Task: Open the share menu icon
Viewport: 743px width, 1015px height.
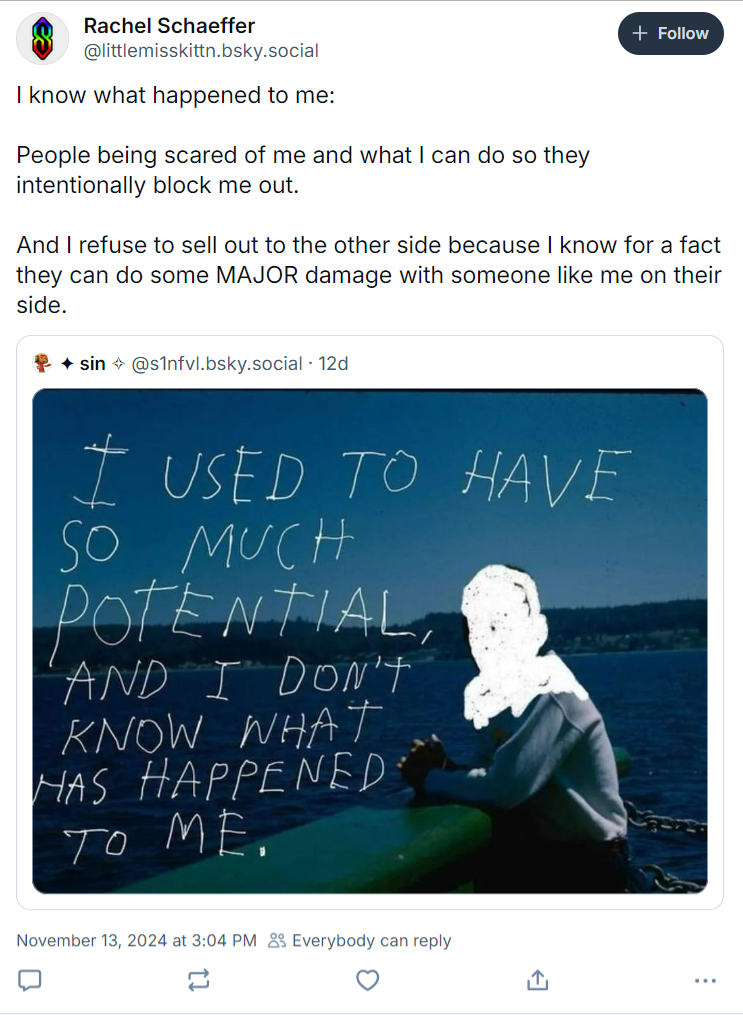Action: [537, 980]
